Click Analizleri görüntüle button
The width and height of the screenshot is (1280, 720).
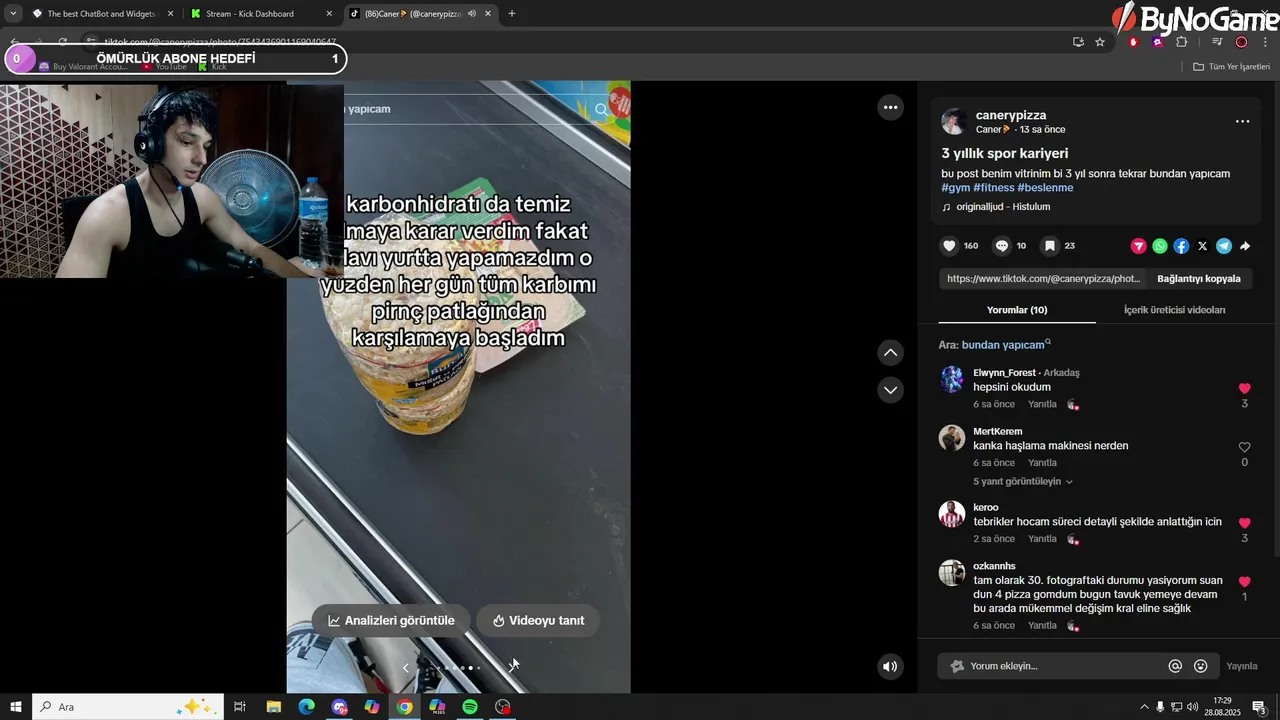click(391, 621)
